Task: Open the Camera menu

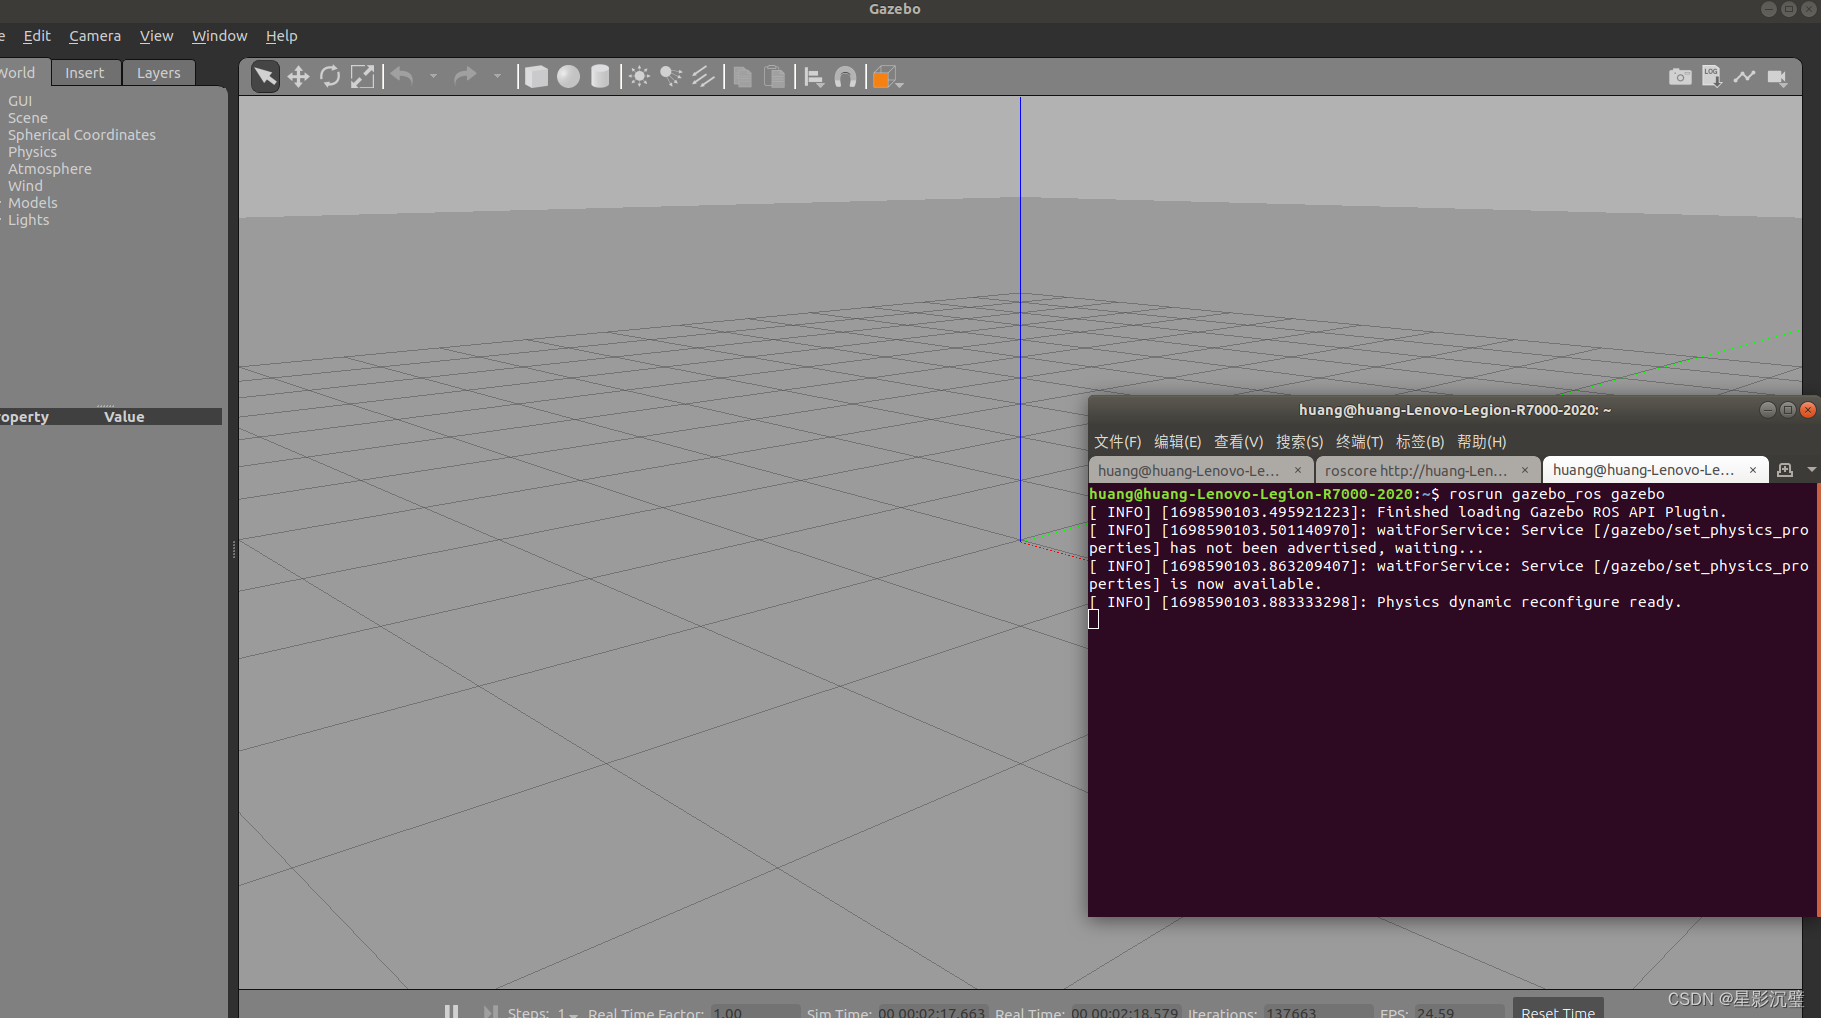Action: point(95,36)
